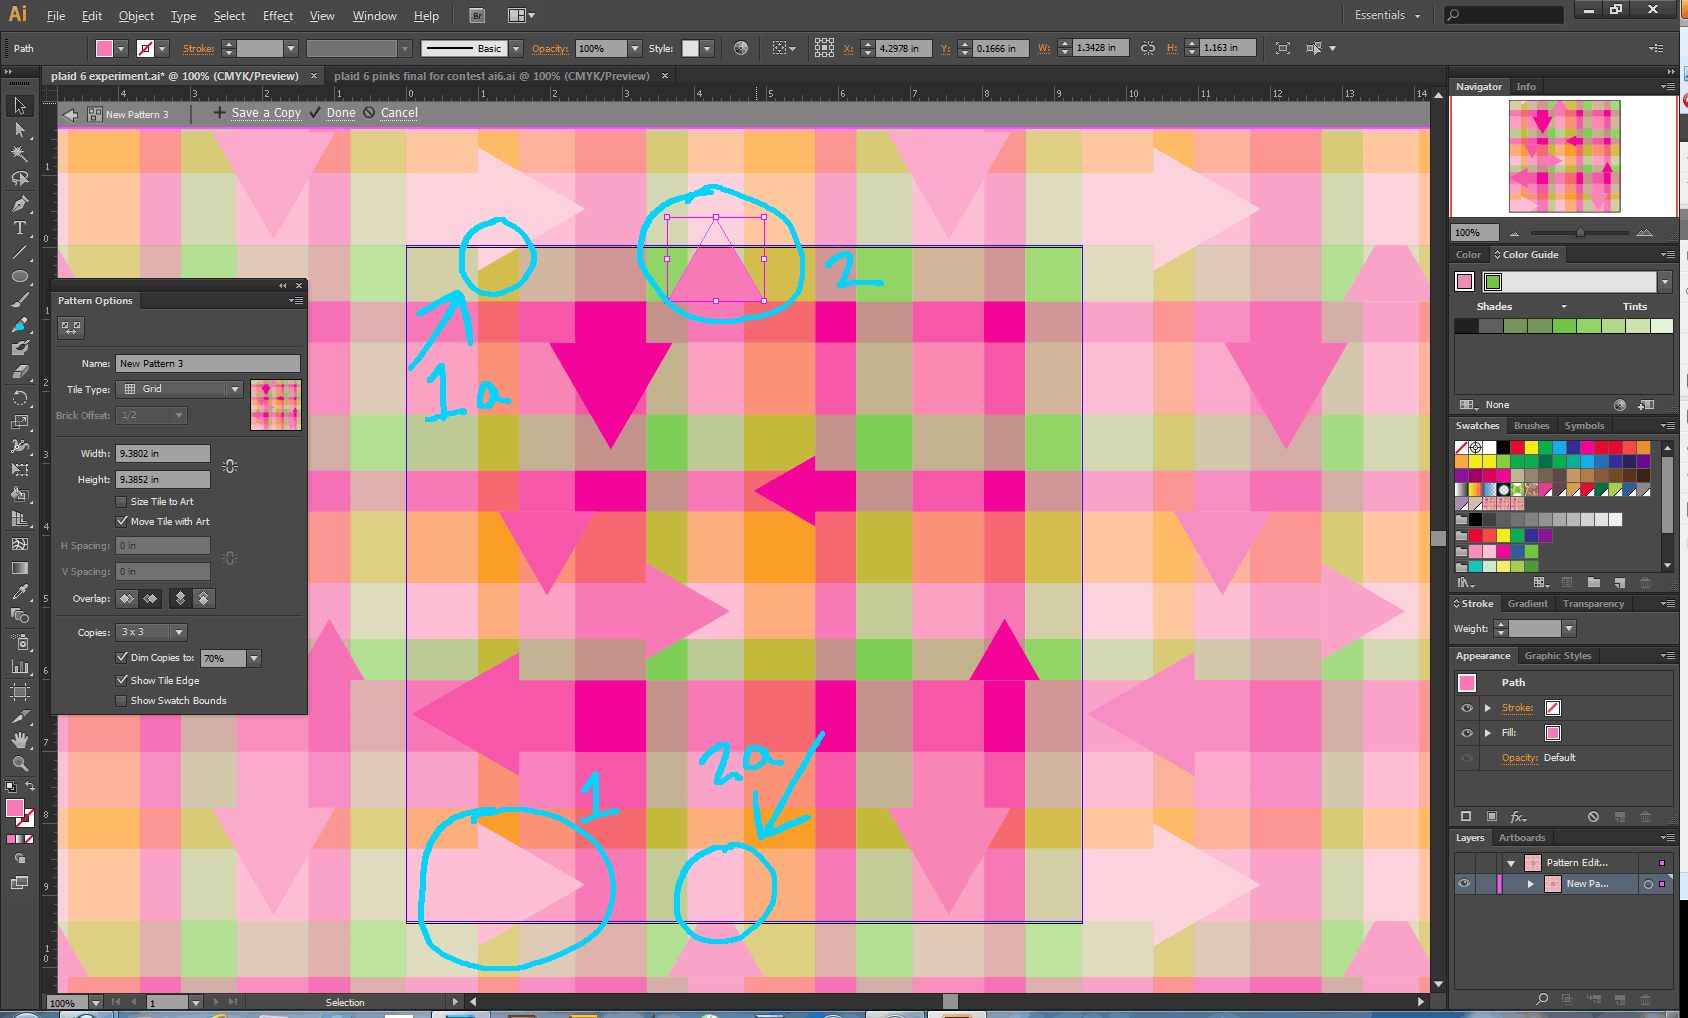Image resolution: width=1688 pixels, height=1018 pixels.
Task: Click the Pattern Tile Tool icon
Action: [71, 327]
